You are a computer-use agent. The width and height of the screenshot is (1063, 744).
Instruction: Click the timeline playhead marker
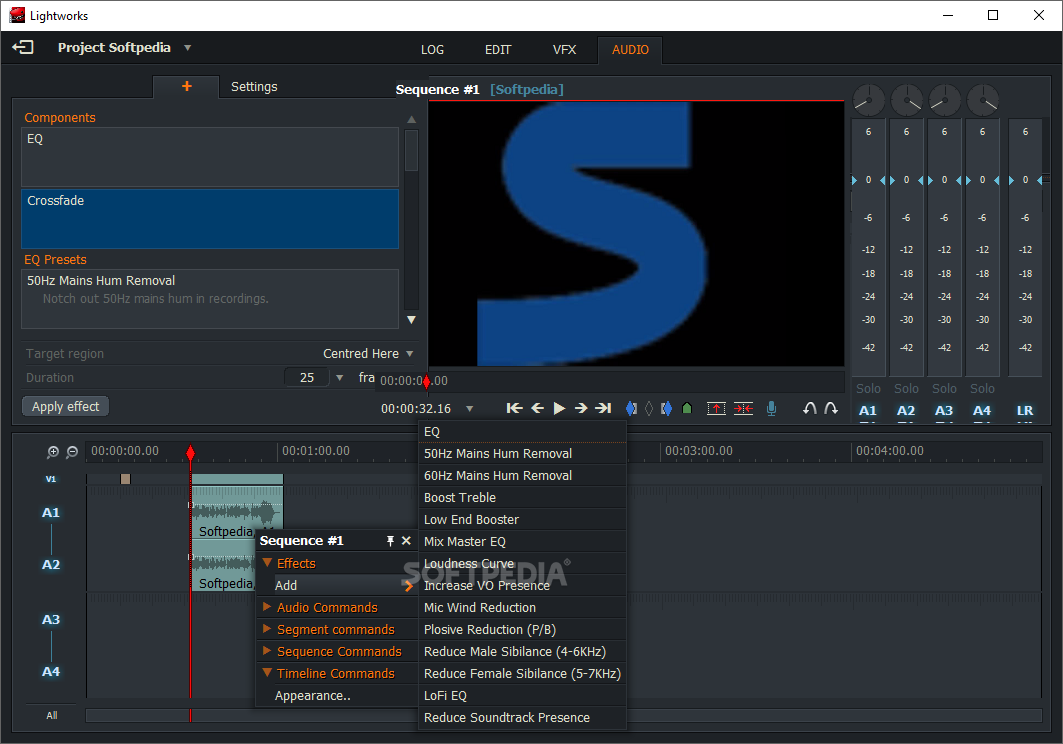click(x=190, y=452)
